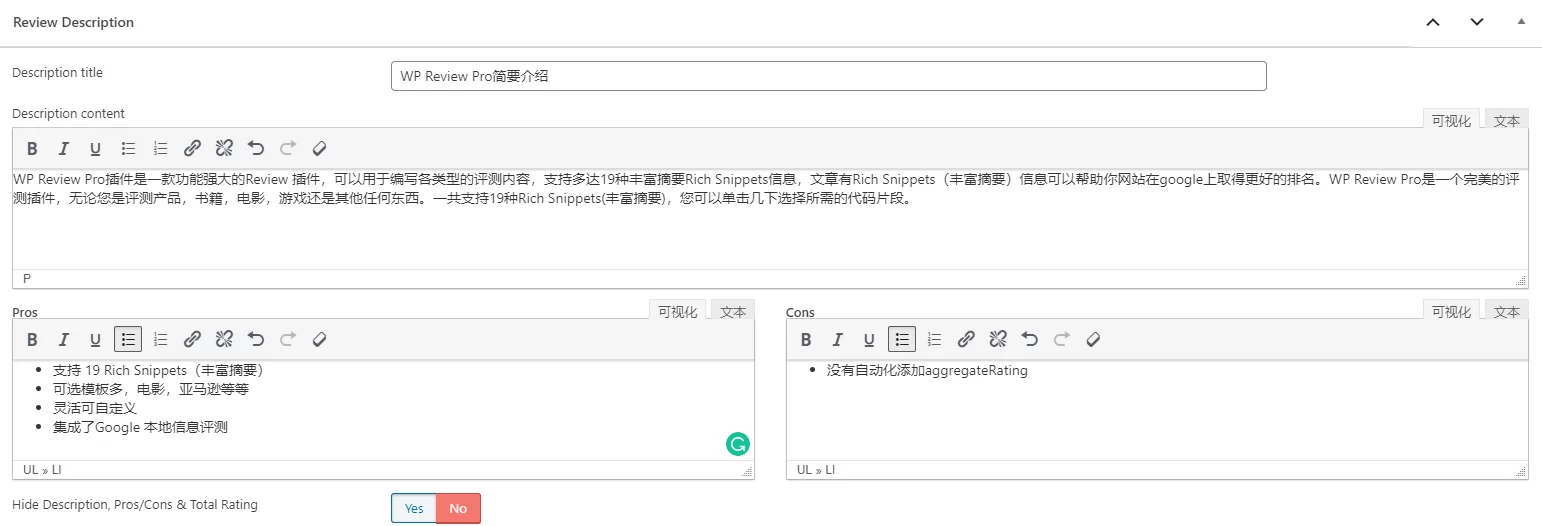Grab Cons editor resize handle
Screen dimensions: 1542x526
click(x=1520, y=471)
